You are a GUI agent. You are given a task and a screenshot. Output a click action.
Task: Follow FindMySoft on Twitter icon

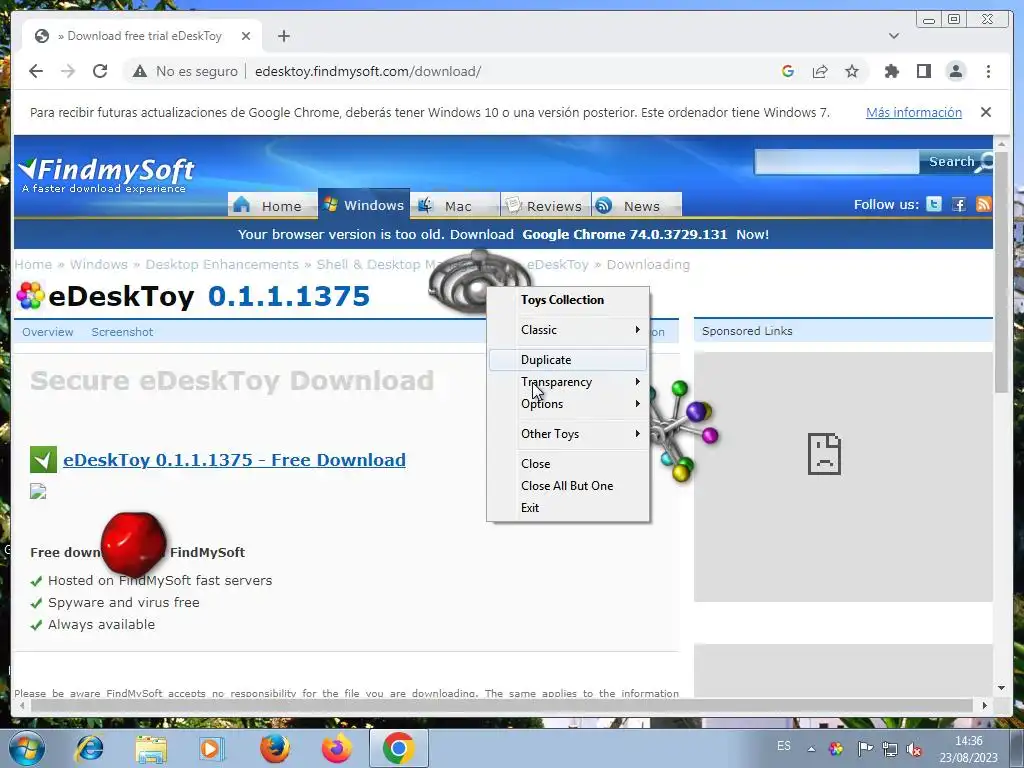tap(934, 204)
